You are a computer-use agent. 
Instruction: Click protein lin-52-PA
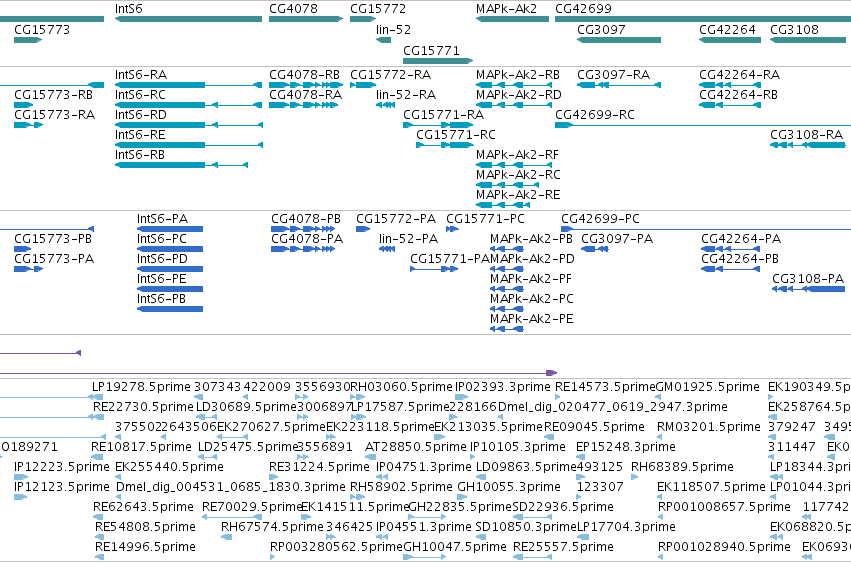pyautogui.click(x=387, y=249)
